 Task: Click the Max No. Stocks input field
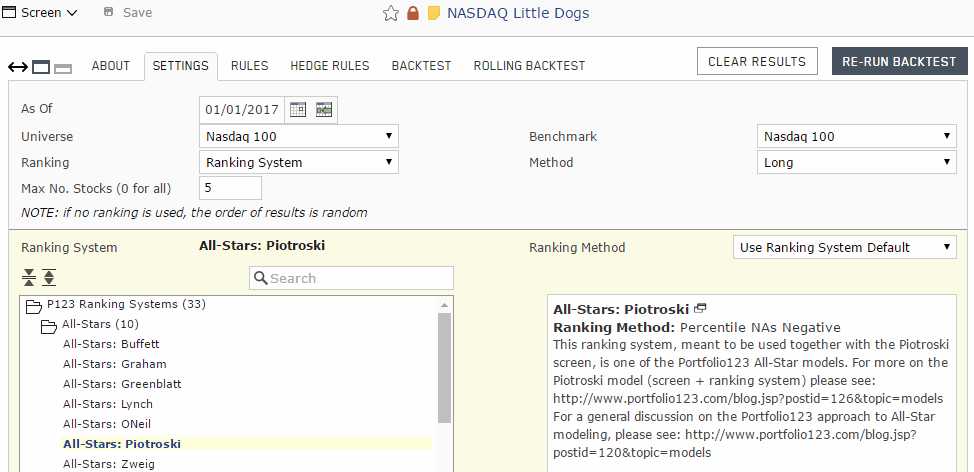230,188
